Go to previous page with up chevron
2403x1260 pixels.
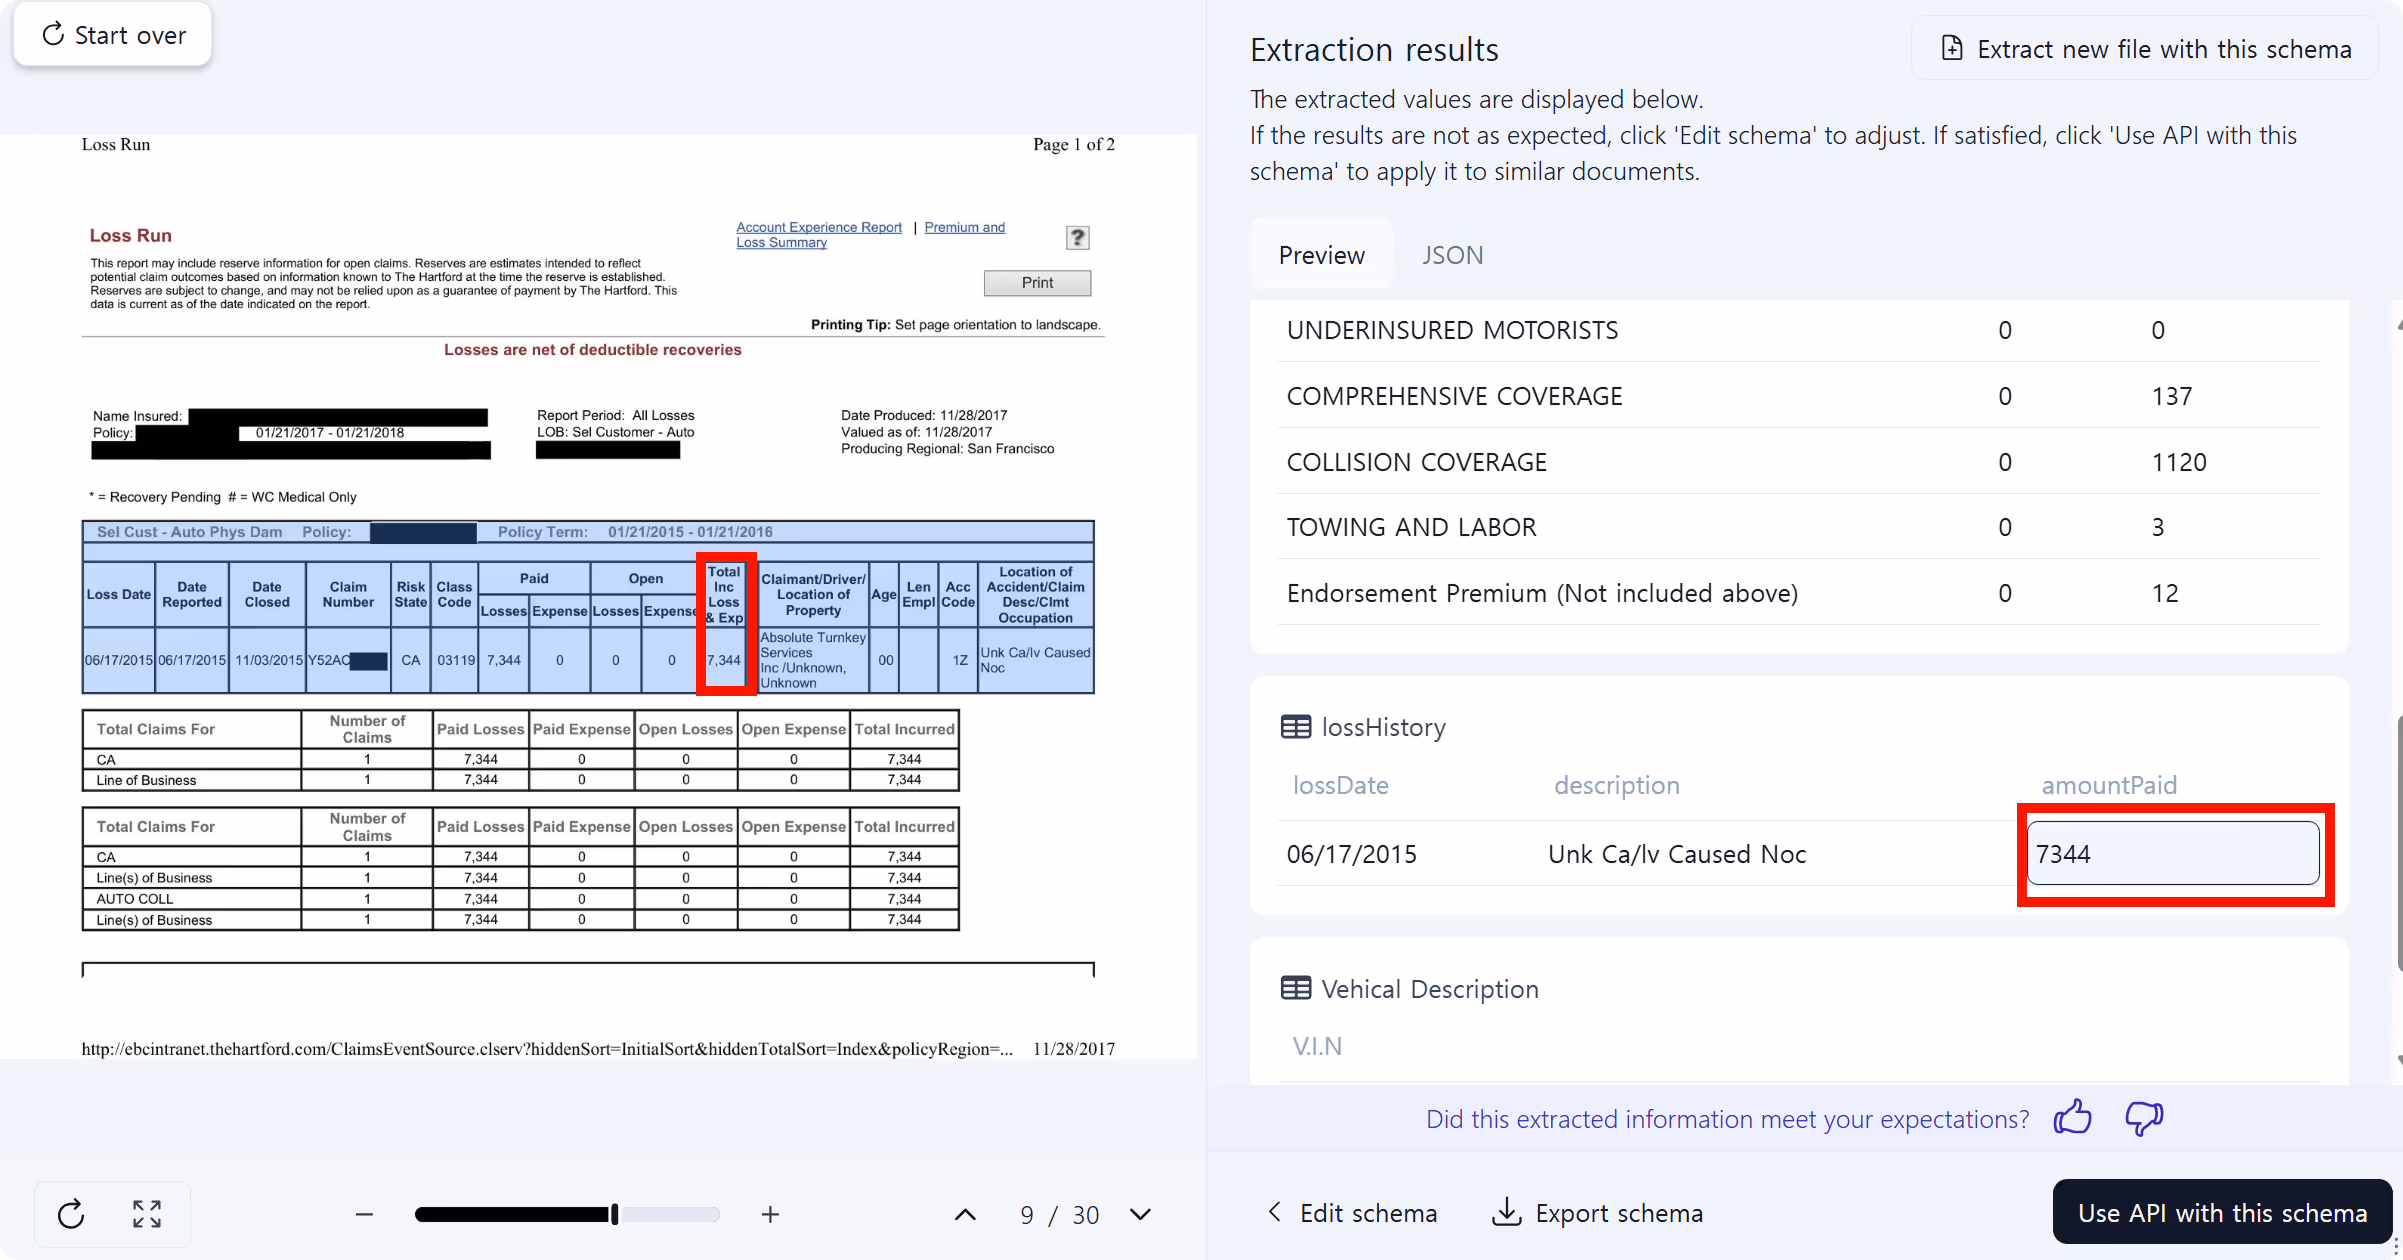coord(964,1214)
